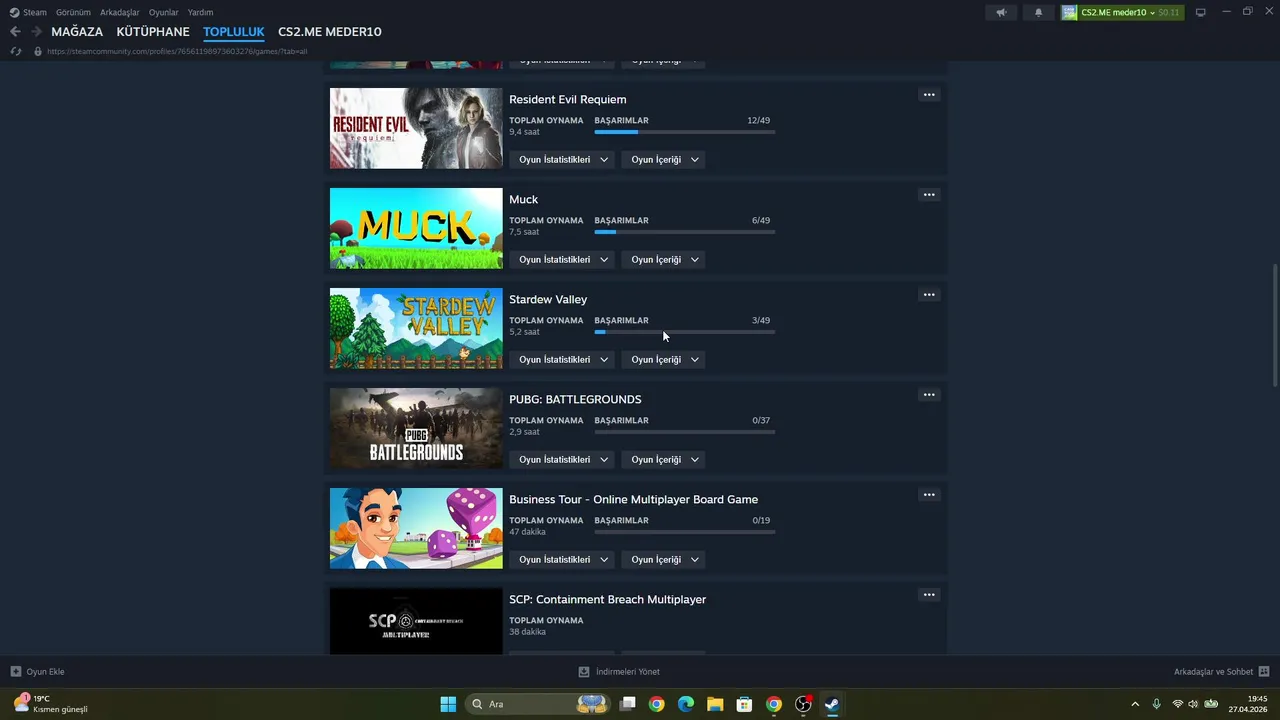The height and width of the screenshot is (720, 1280).
Task: Open Task View on the taskbar
Action: (627, 704)
